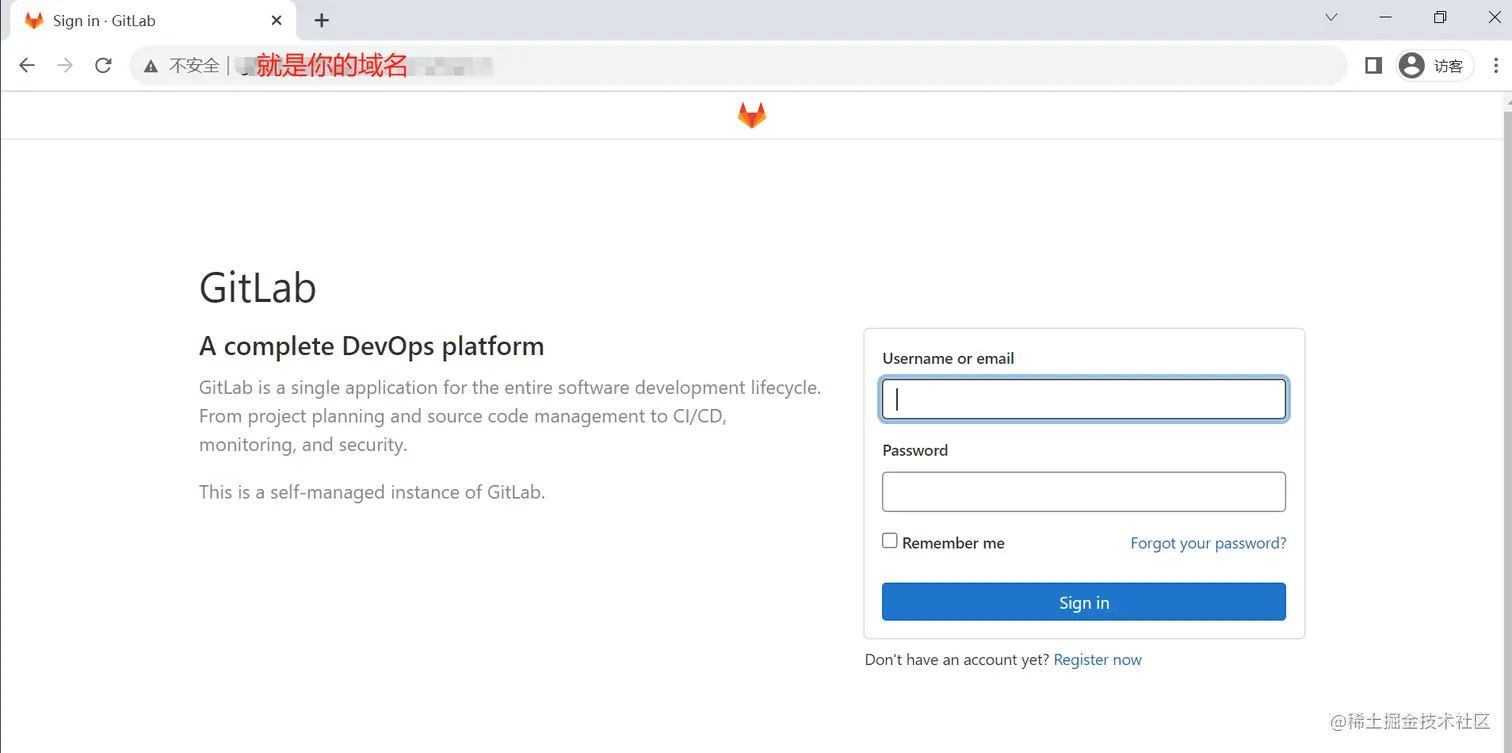Click into the Password field

[1084, 491]
